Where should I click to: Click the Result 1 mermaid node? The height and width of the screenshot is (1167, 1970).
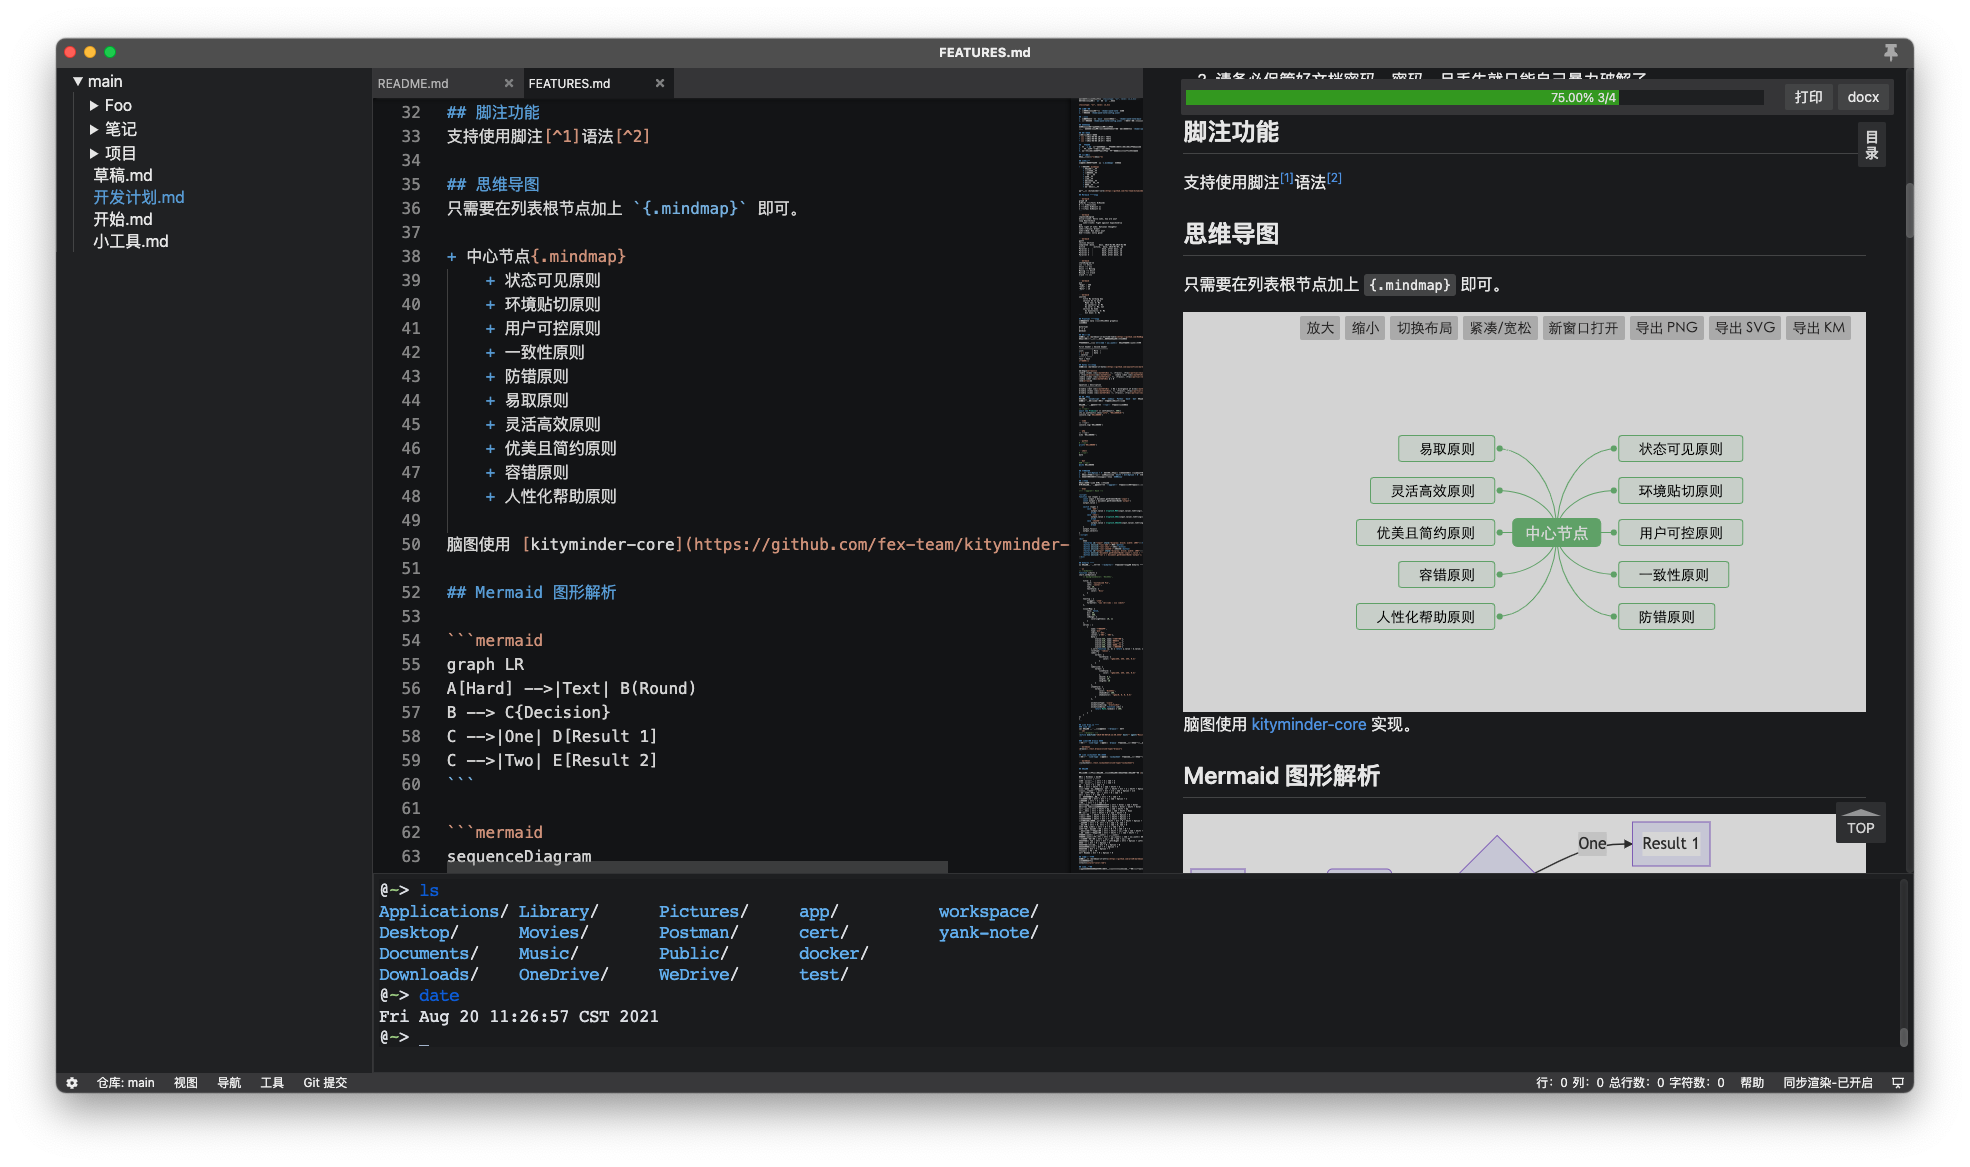[x=1670, y=843]
